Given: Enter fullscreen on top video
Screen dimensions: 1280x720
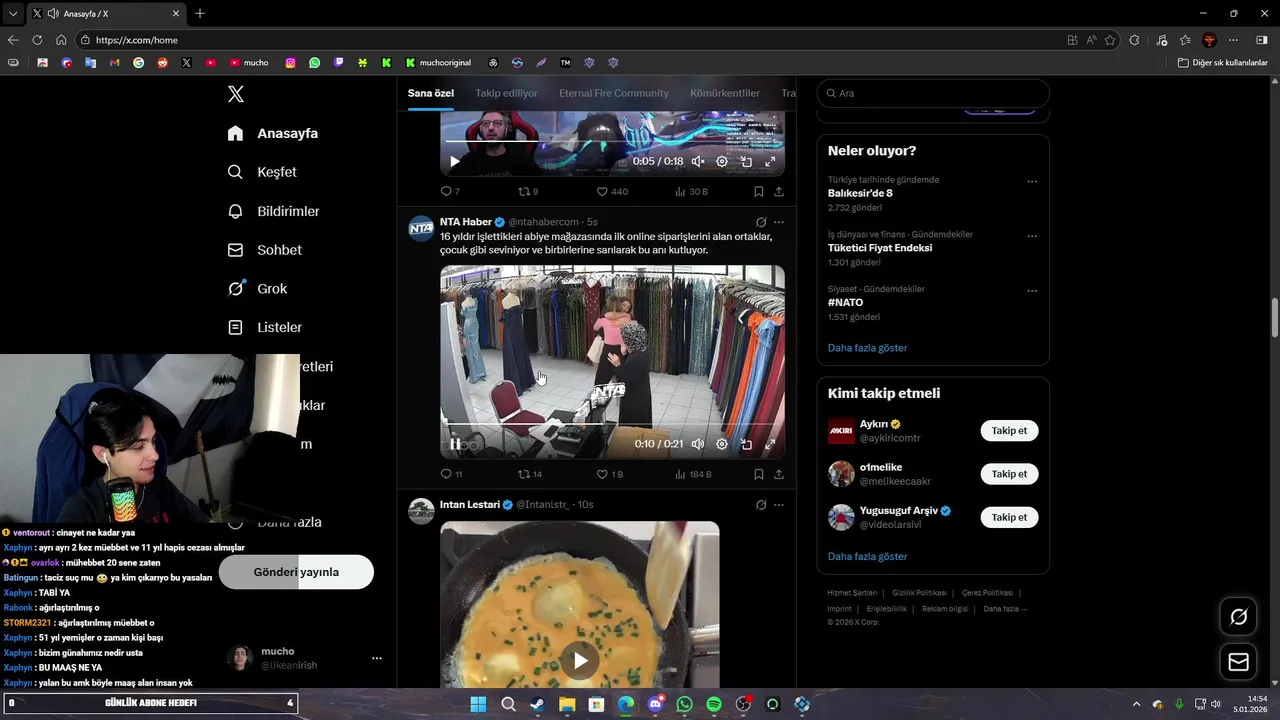Looking at the screenshot, I should click(x=770, y=161).
